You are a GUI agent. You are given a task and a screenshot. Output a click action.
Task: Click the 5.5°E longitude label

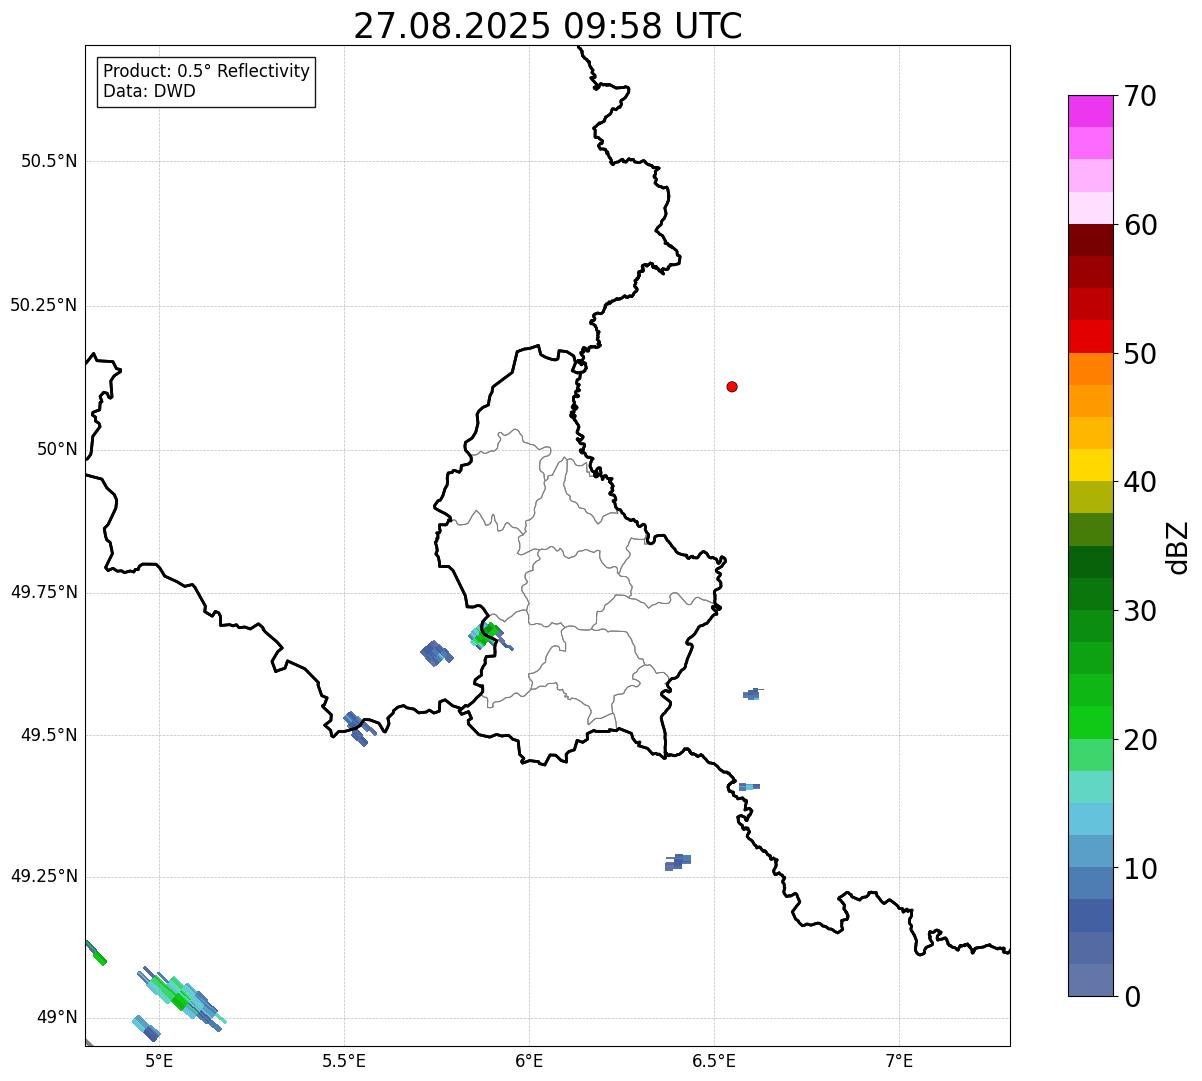click(344, 1060)
